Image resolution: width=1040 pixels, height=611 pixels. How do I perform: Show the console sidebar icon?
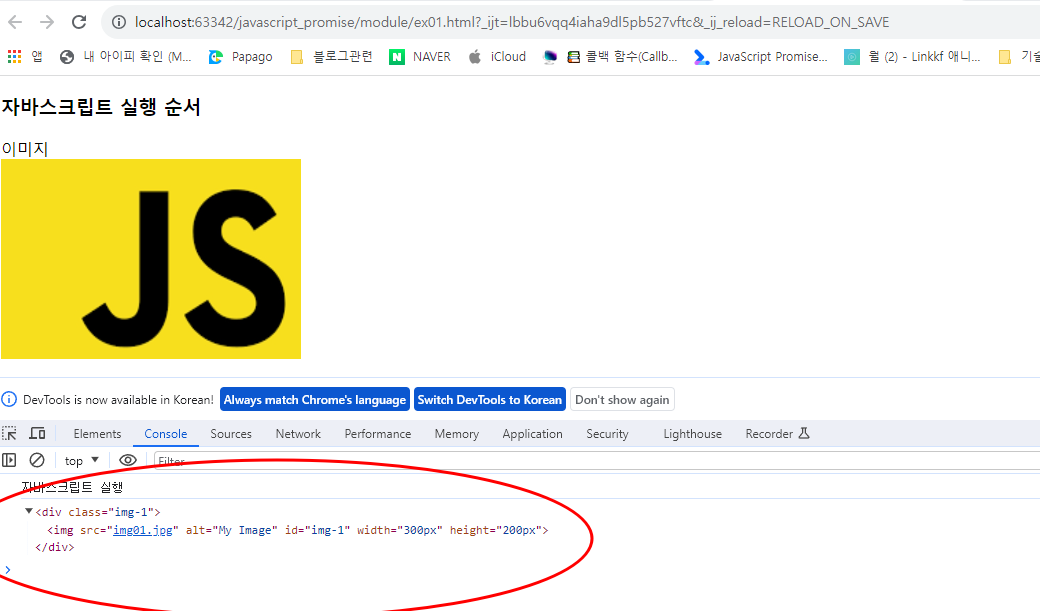9,460
